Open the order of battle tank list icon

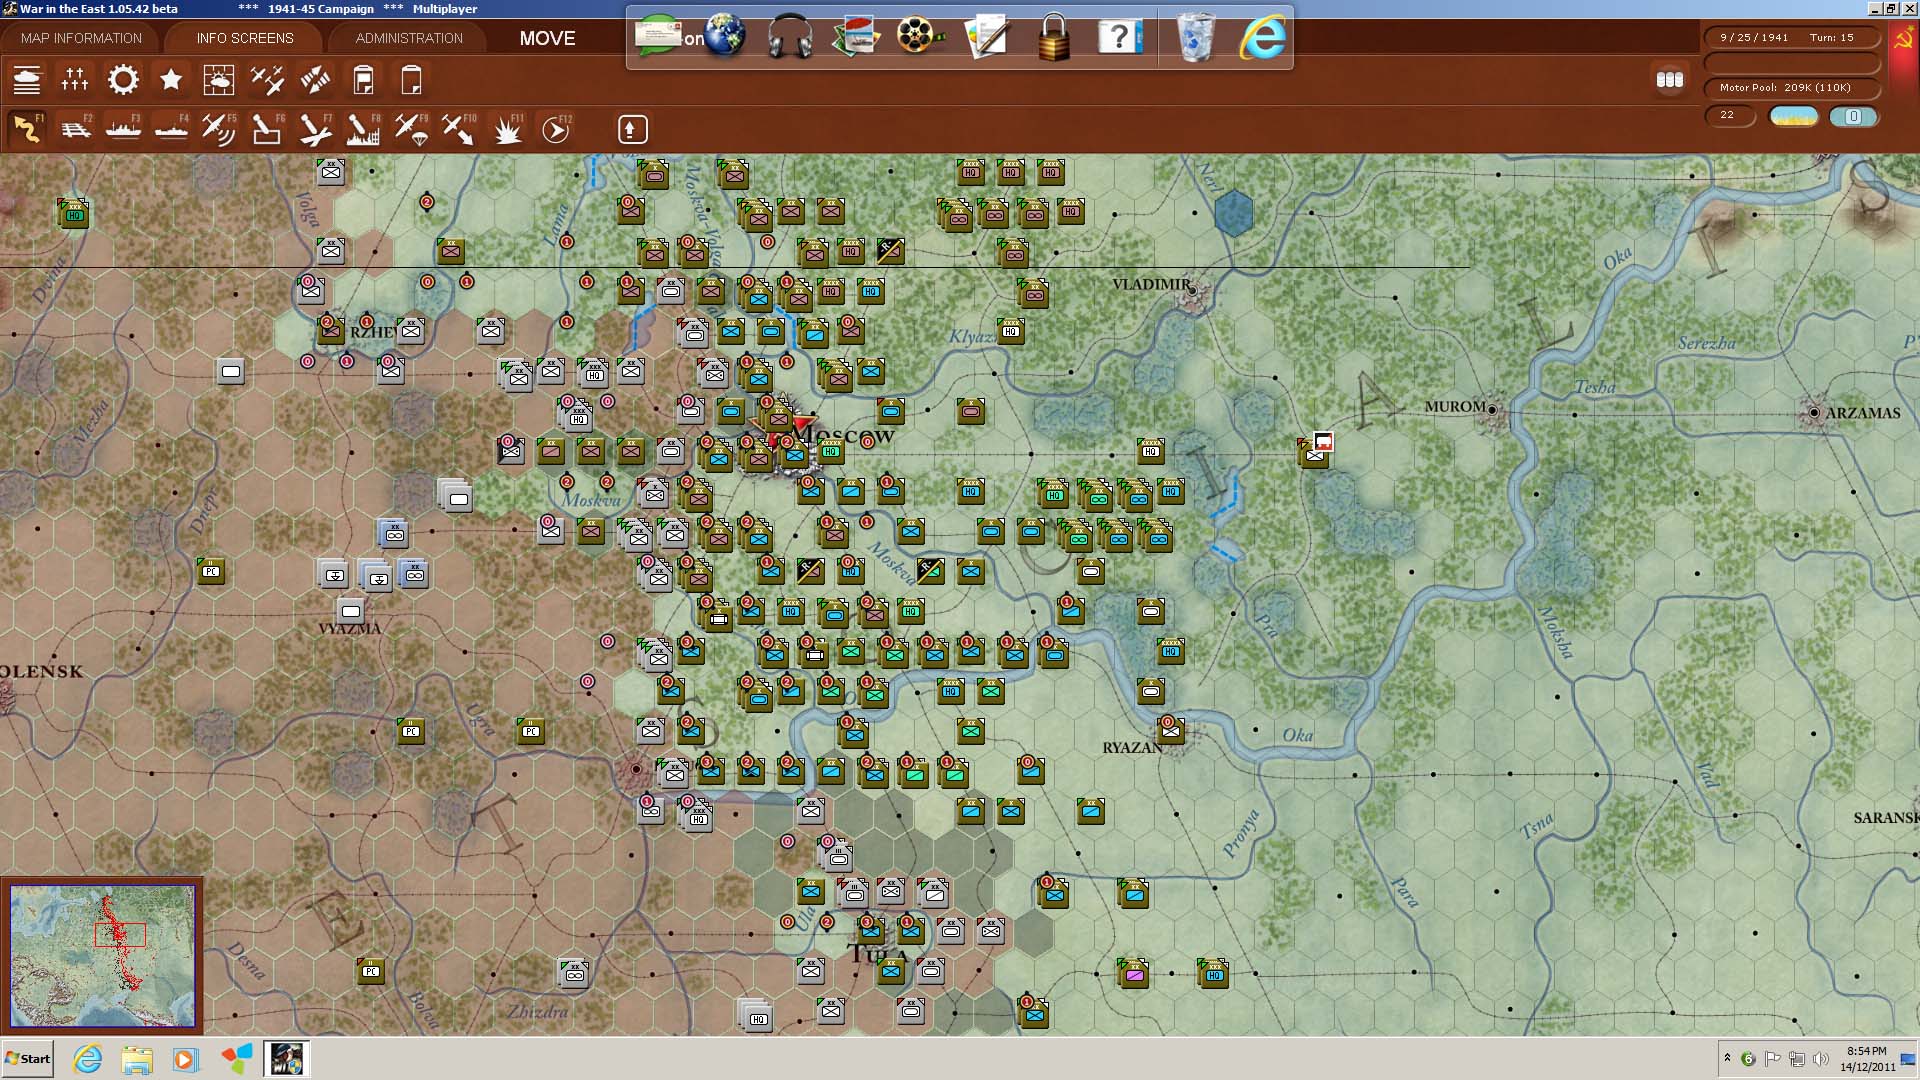pyautogui.click(x=27, y=80)
